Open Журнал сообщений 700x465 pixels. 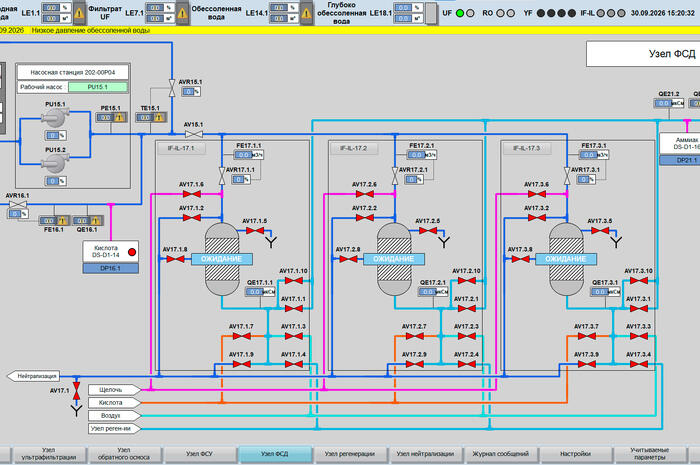[x=500, y=454]
